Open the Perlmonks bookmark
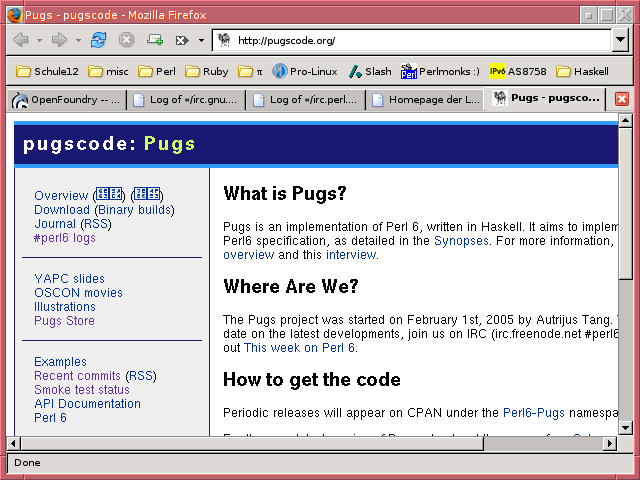Screen dimensions: 640x480 pos(440,71)
